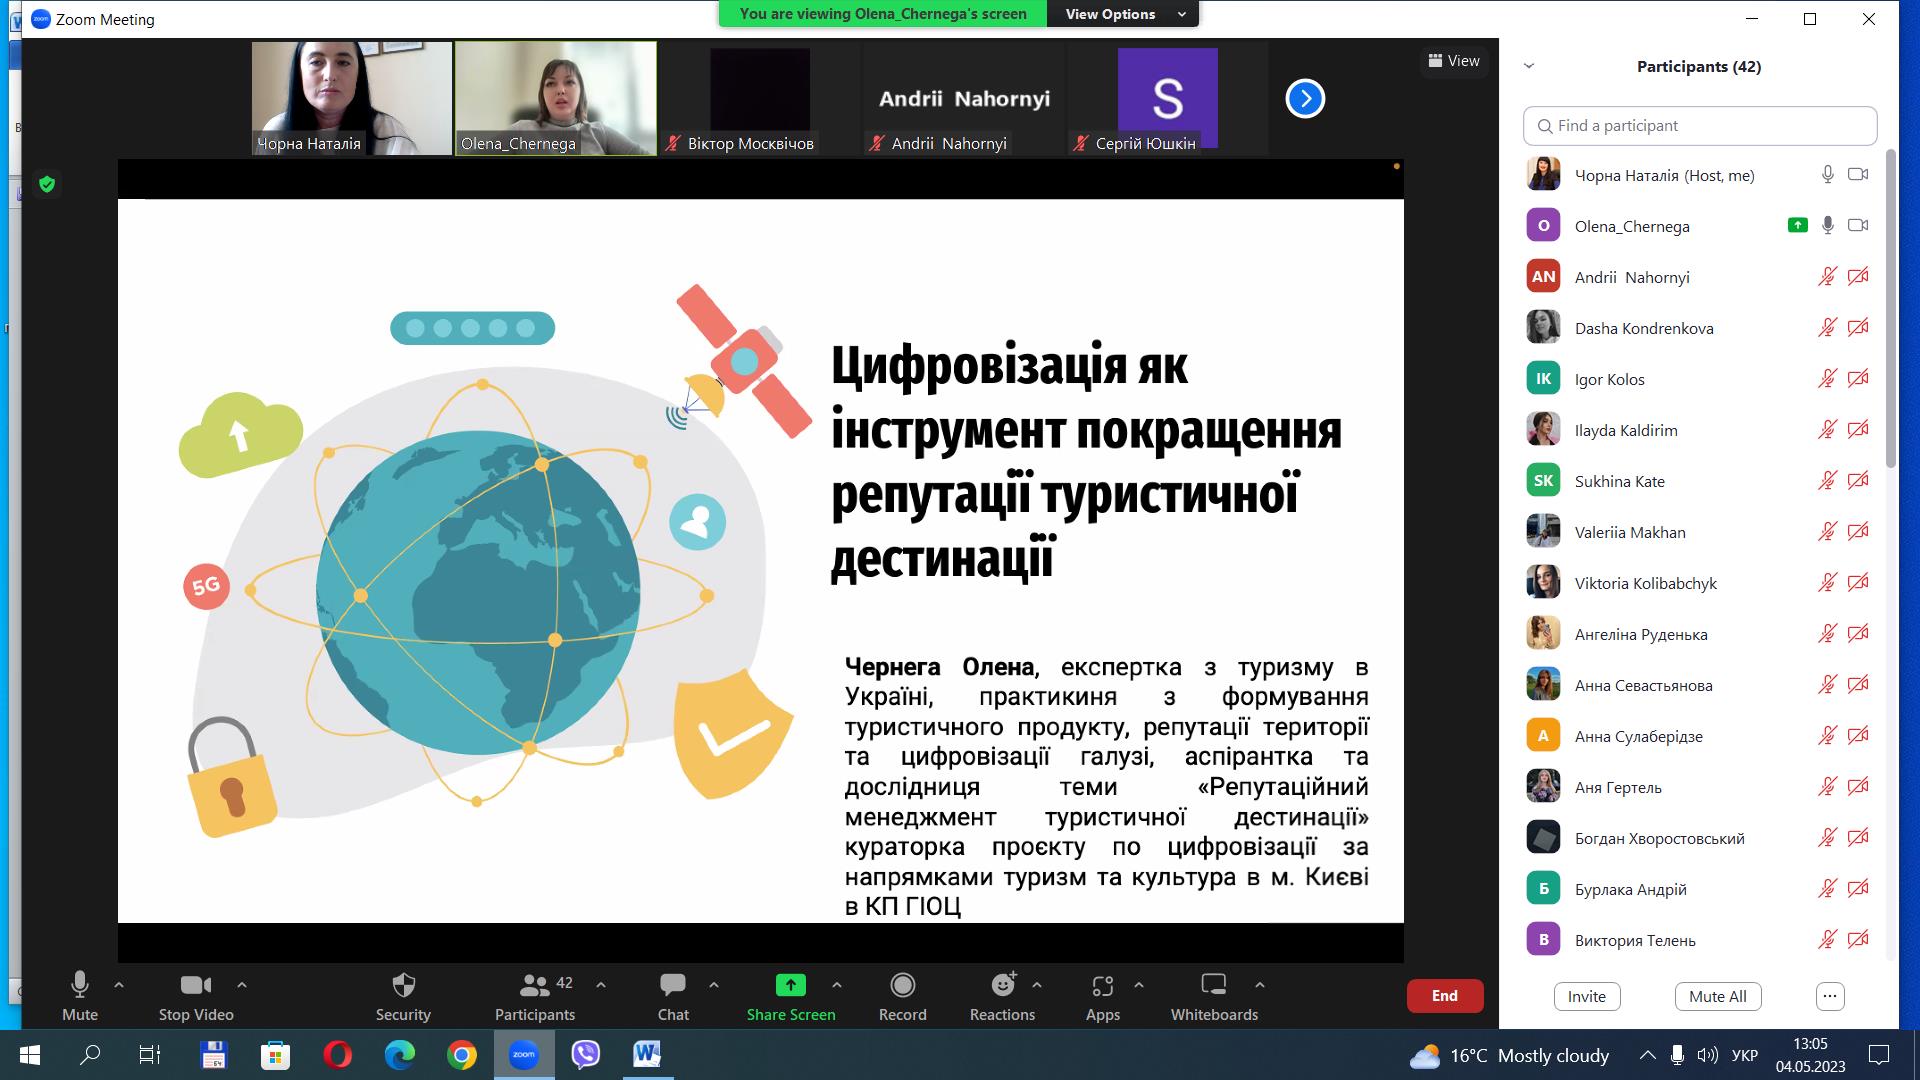Show next video thumbnails with the blue arrow

pyautogui.click(x=1304, y=98)
